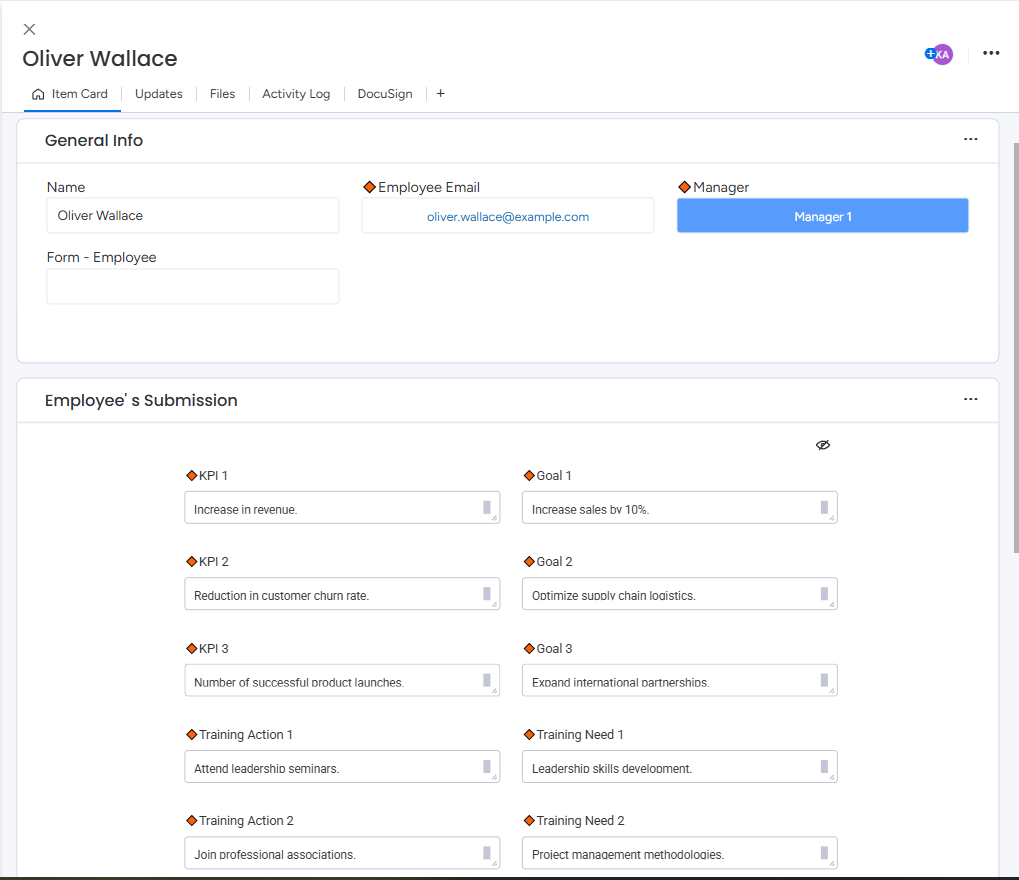Toggle the hidden-columns eye icon
This screenshot has height=880, width=1019.
pos(823,445)
